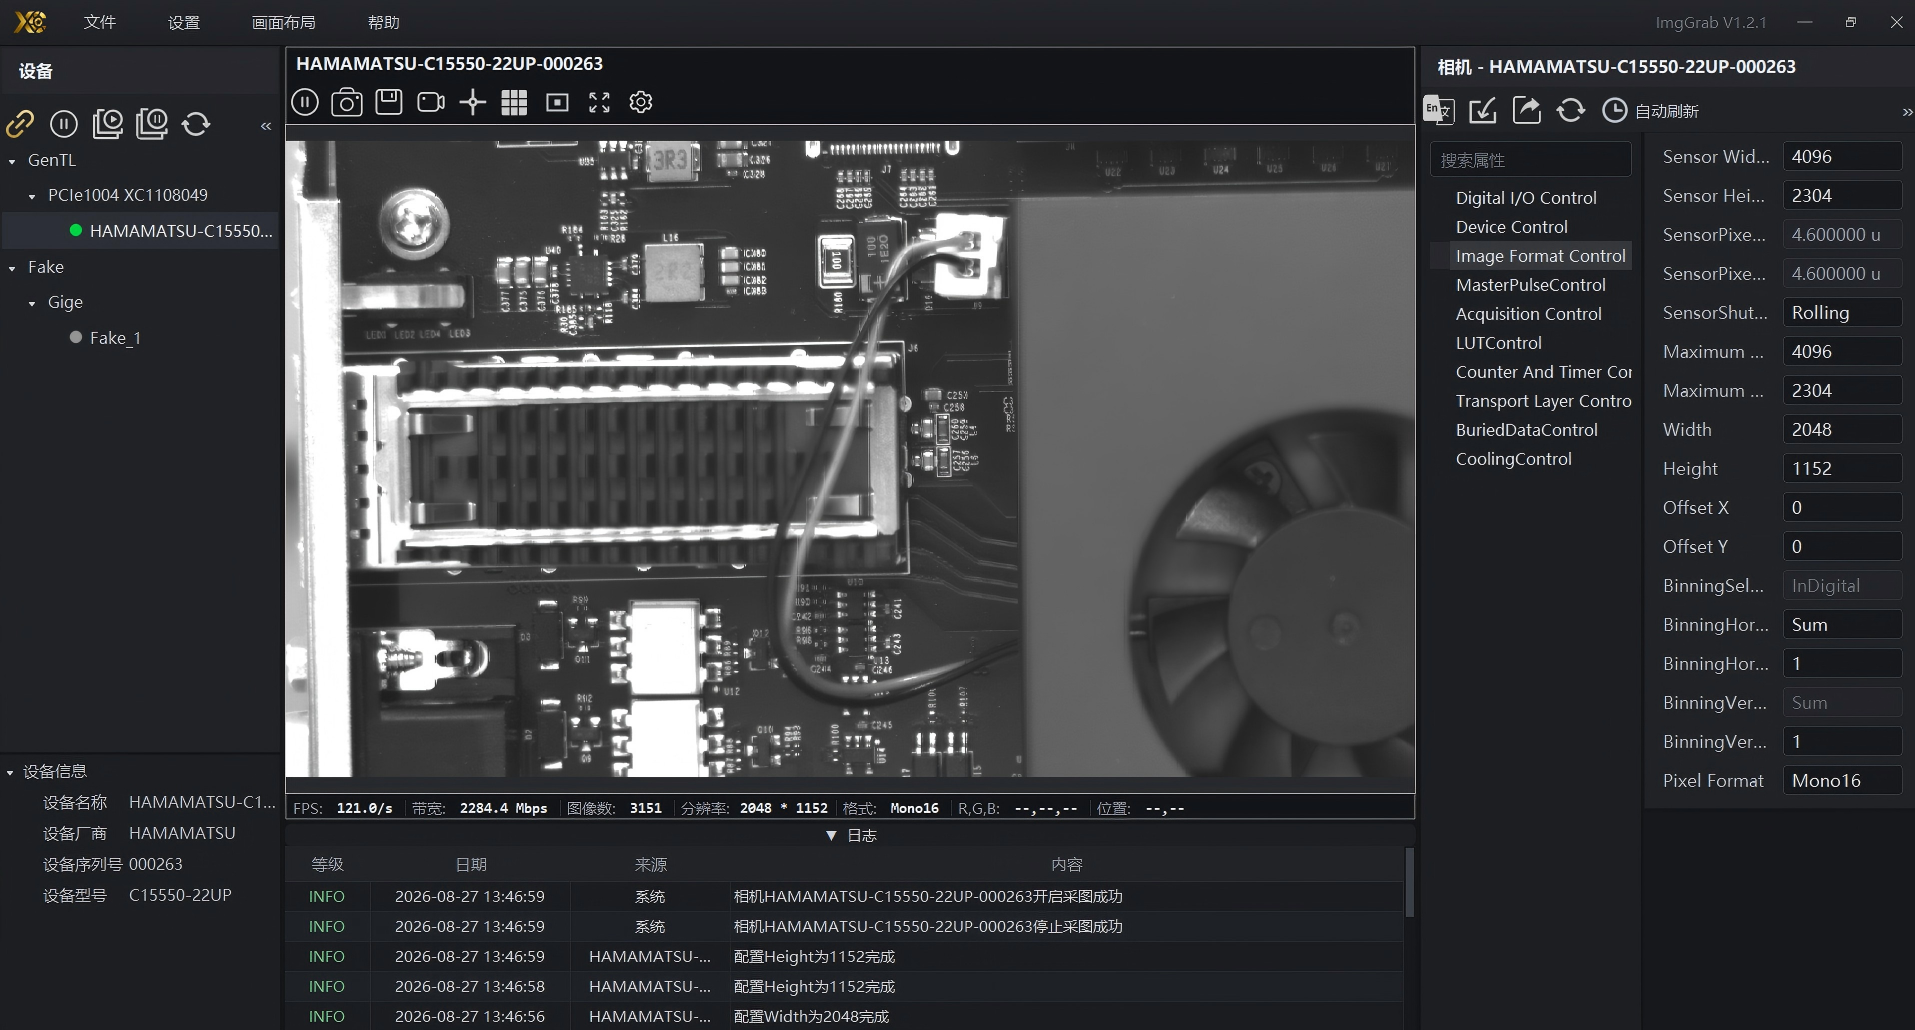Open the 设置 menu
1915x1030 pixels.
(x=184, y=22)
